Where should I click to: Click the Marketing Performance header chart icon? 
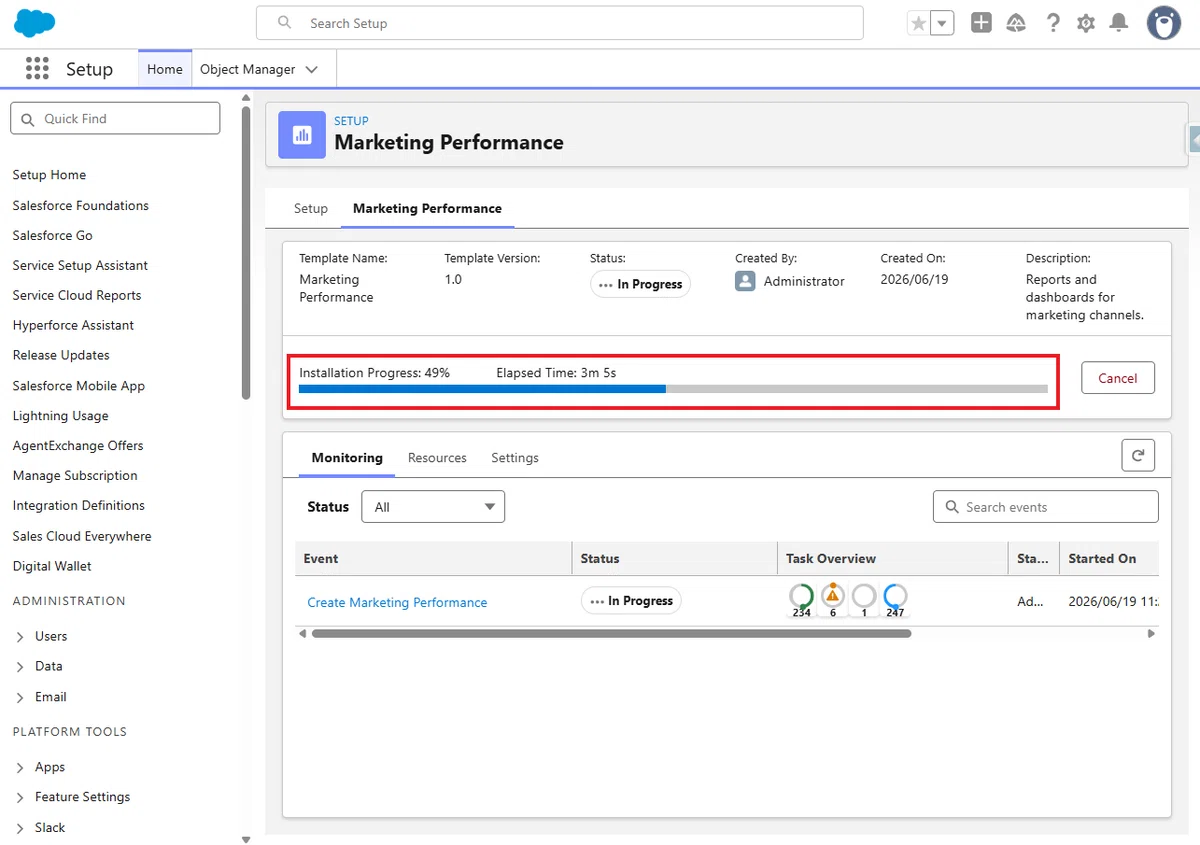(302, 134)
